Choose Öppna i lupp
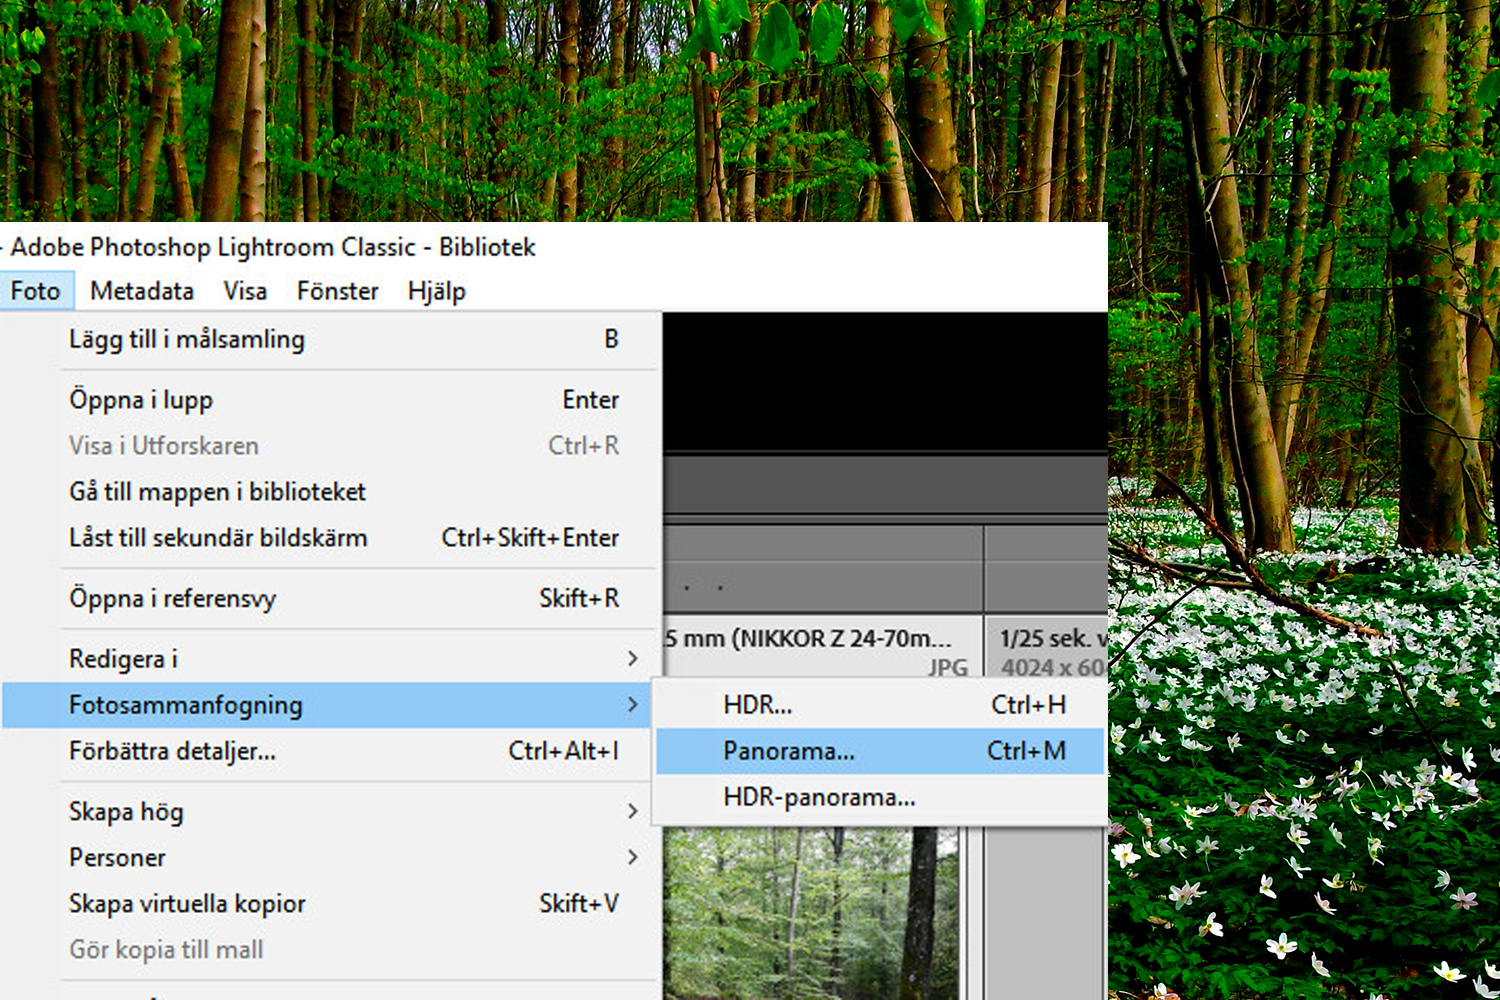This screenshot has height=1000, width=1500. click(141, 399)
